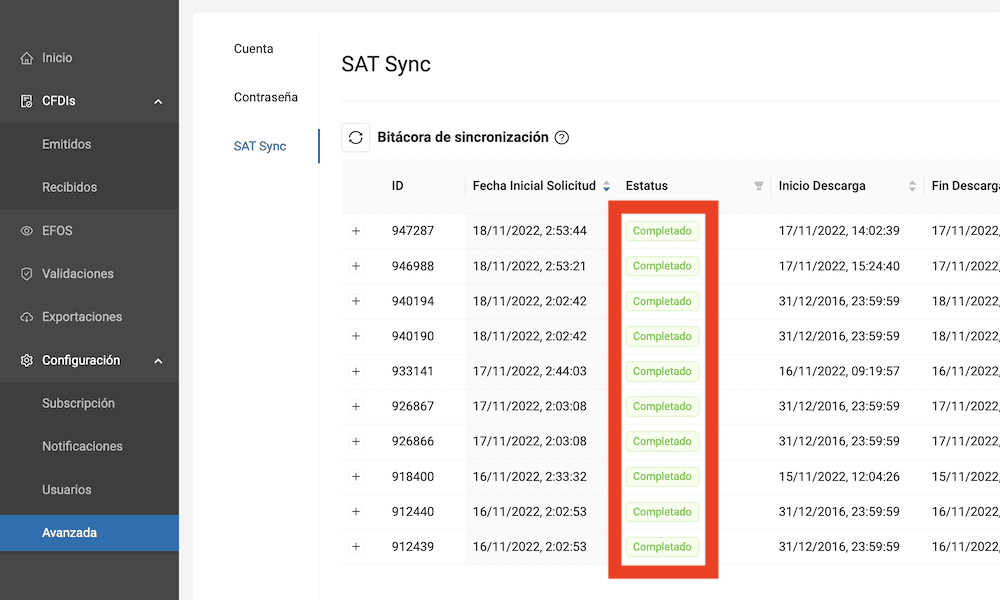Sort by Fecha Inicial Solicitud arrows

coord(606,186)
